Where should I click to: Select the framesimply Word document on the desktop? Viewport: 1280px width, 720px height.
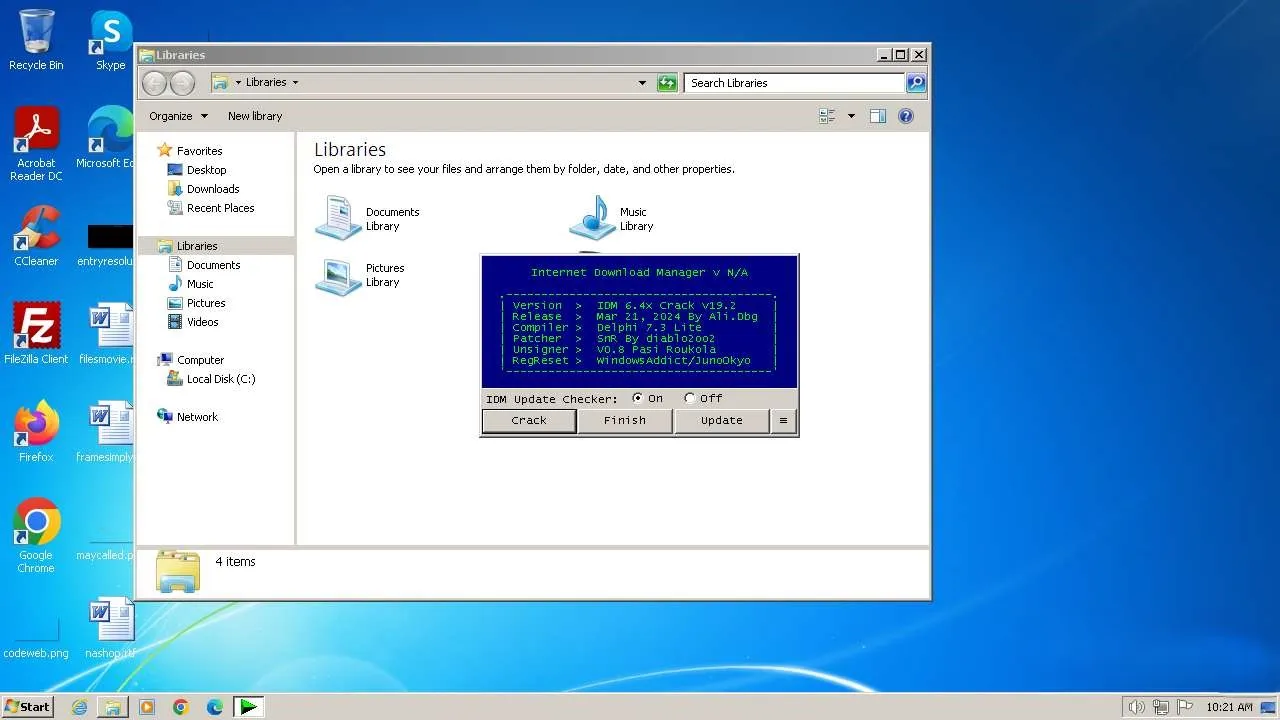(x=108, y=432)
